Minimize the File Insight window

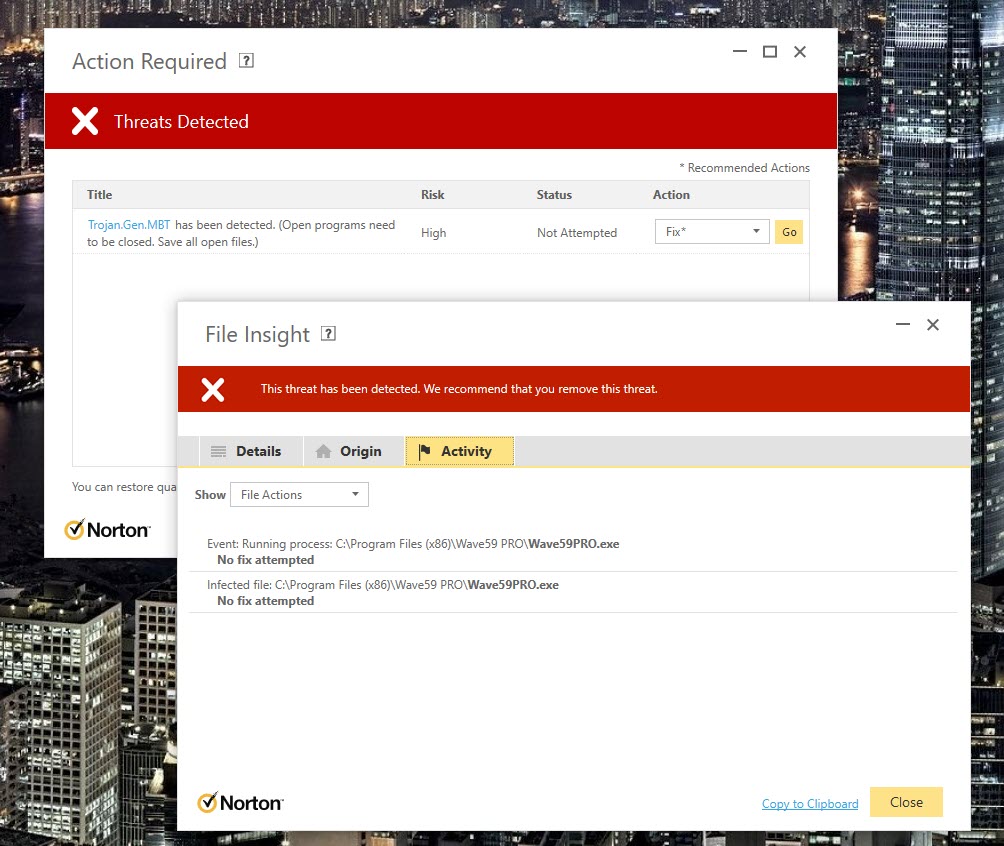point(903,324)
